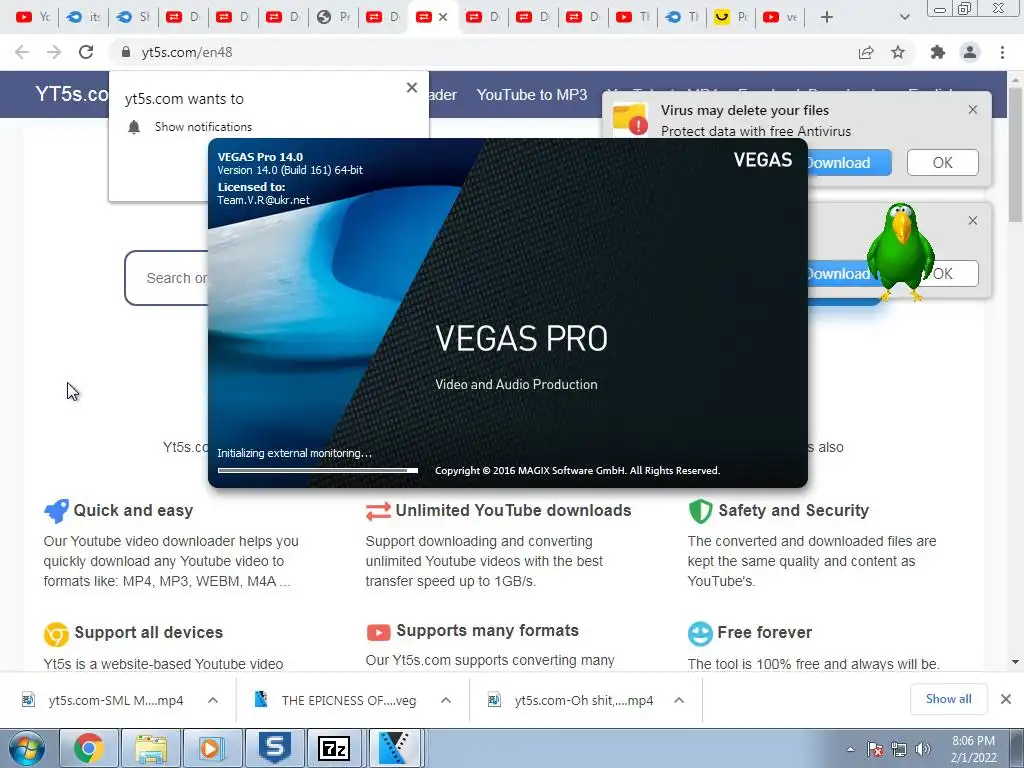Open 7-Zip from the taskbar
This screenshot has width=1024, height=768.
334,748
